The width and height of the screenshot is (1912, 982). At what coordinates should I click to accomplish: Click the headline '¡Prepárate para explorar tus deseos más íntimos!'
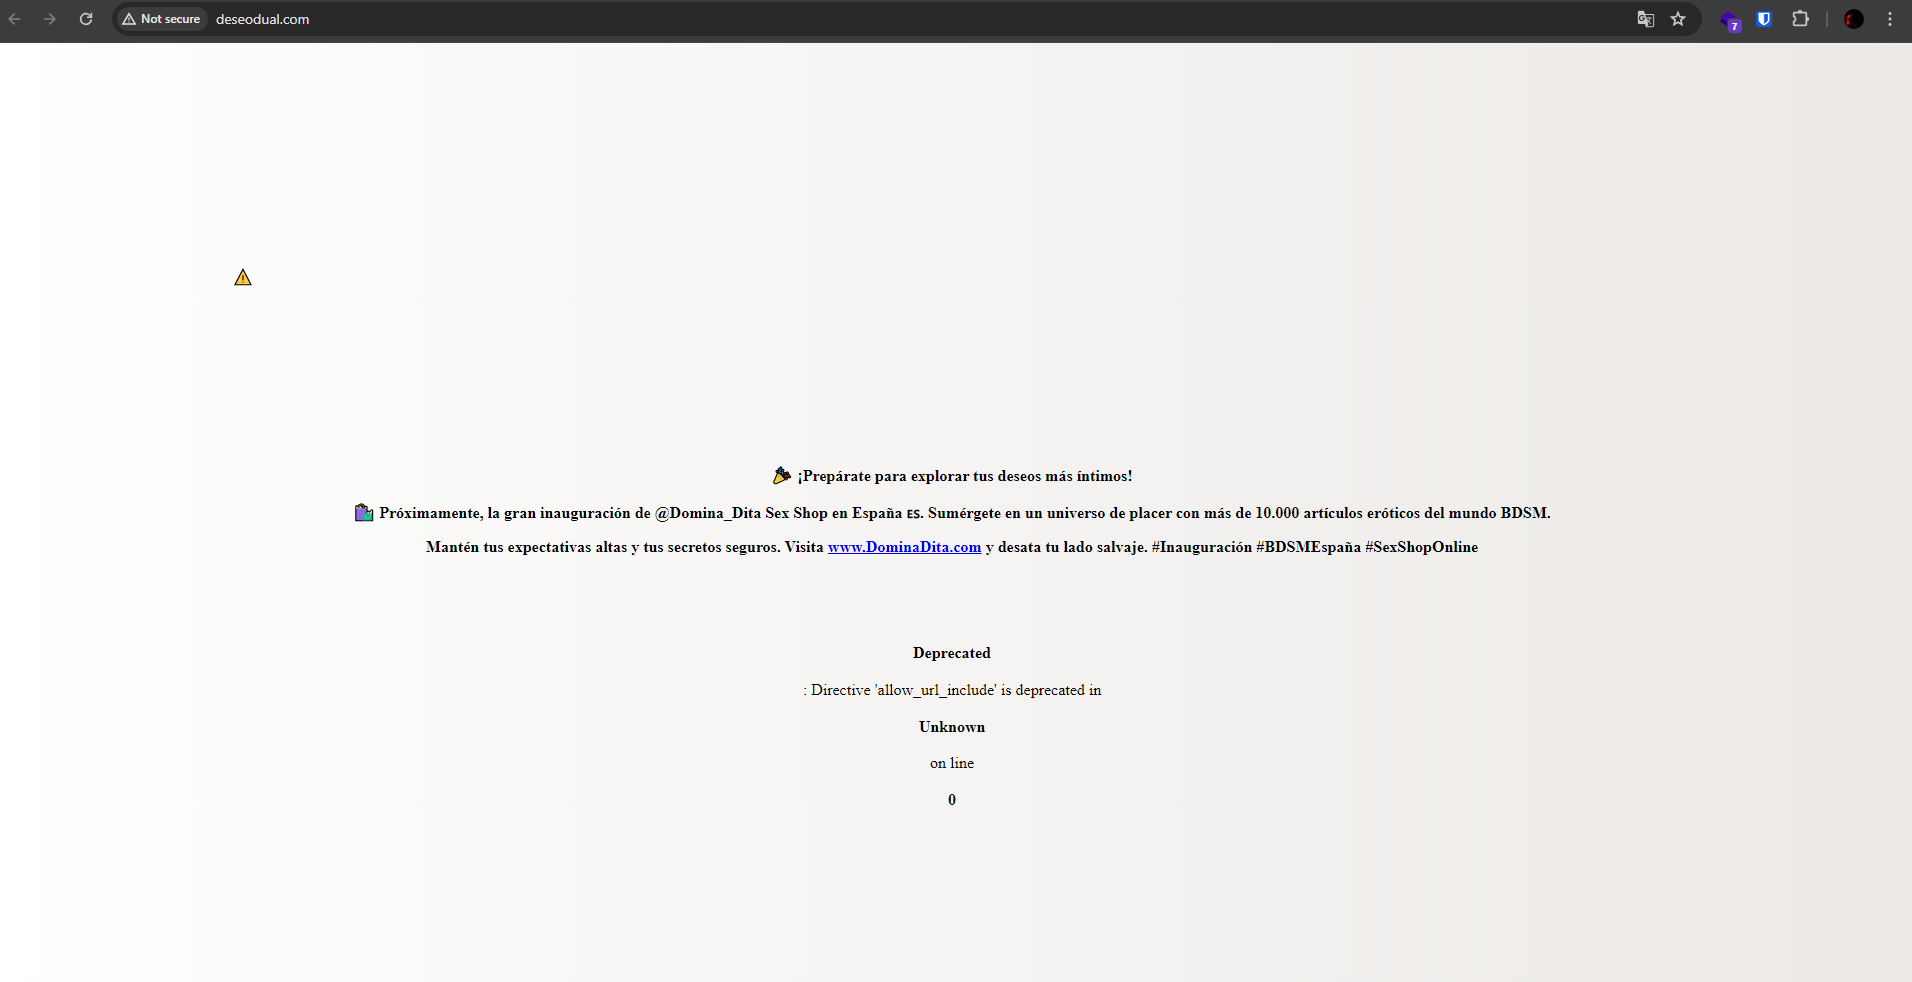point(965,476)
